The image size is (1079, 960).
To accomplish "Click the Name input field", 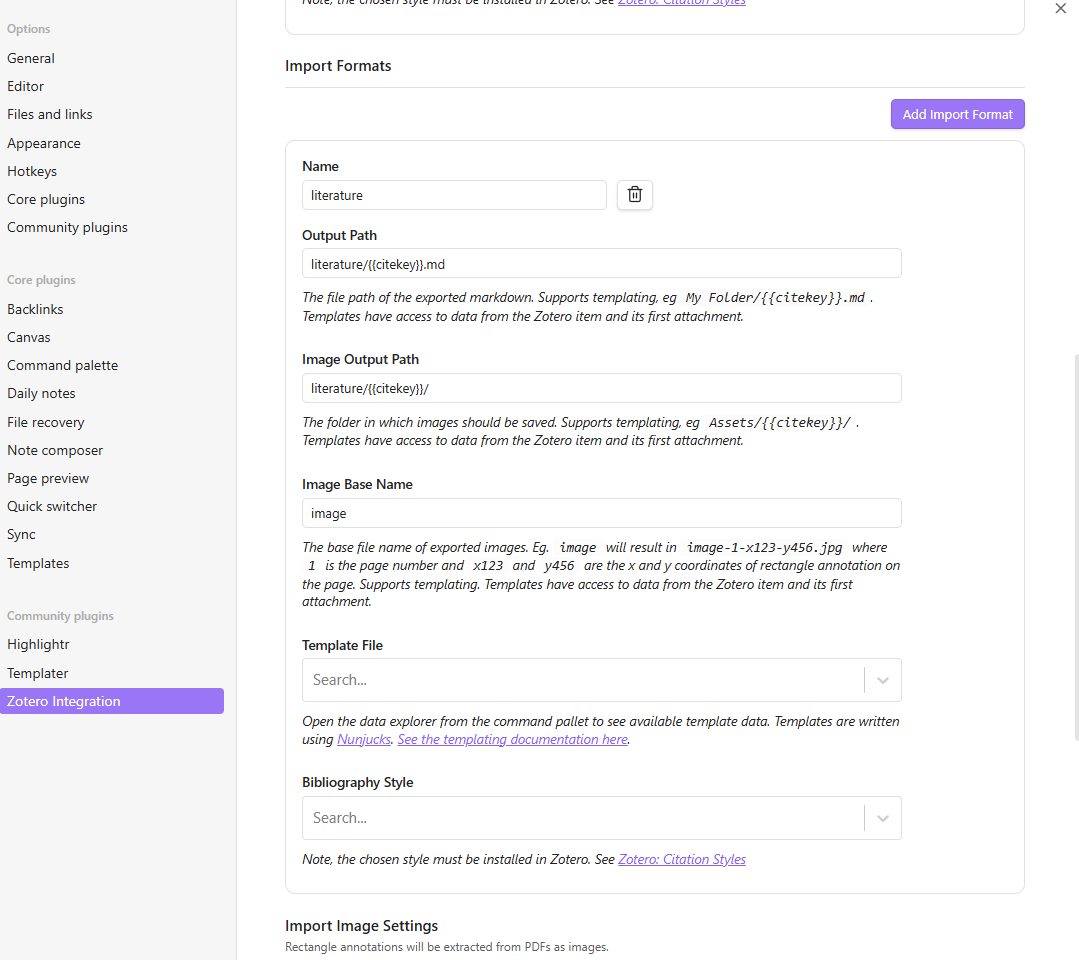I will click(x=454, y=195).
